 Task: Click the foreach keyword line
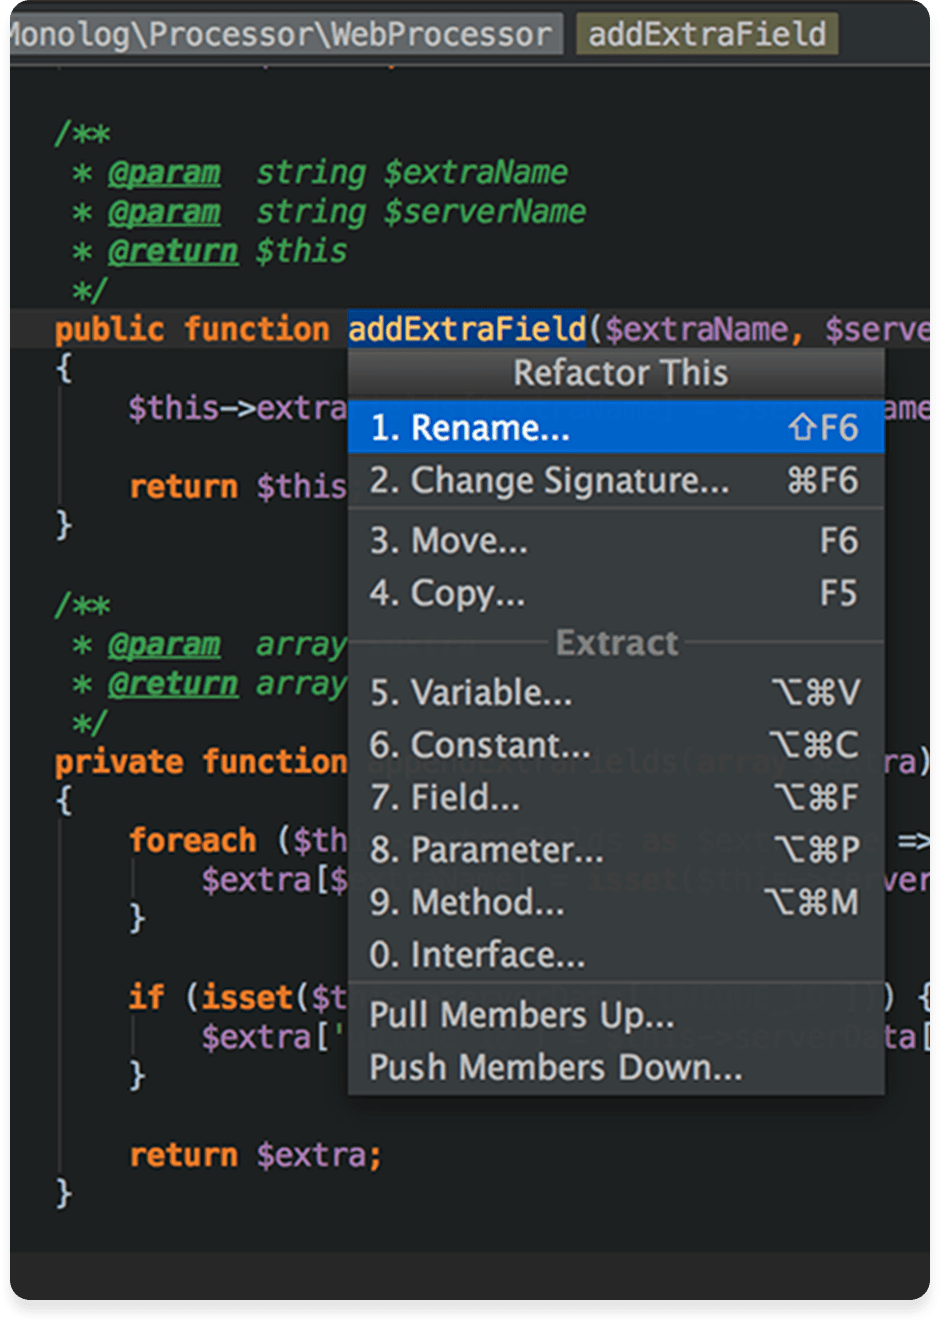coord(192,840)
